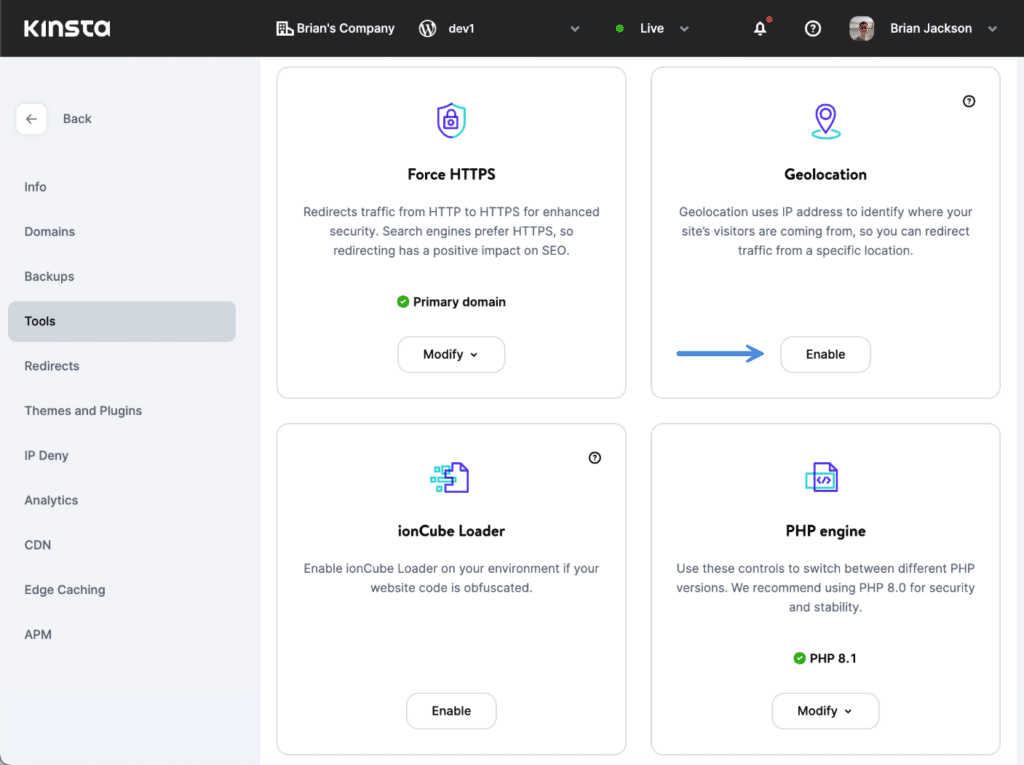The width and height of the screenshot is (1024, 765).
Task: Click the PHP 8.1 version text
Action: pos(833,659)
